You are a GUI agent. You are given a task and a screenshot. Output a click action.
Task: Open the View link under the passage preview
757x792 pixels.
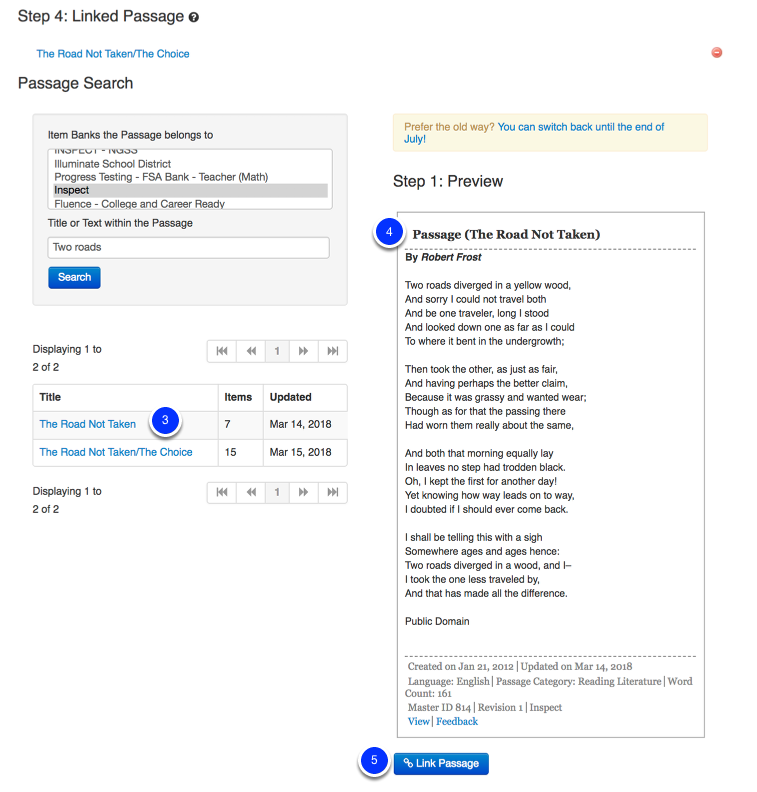(418, 722)
